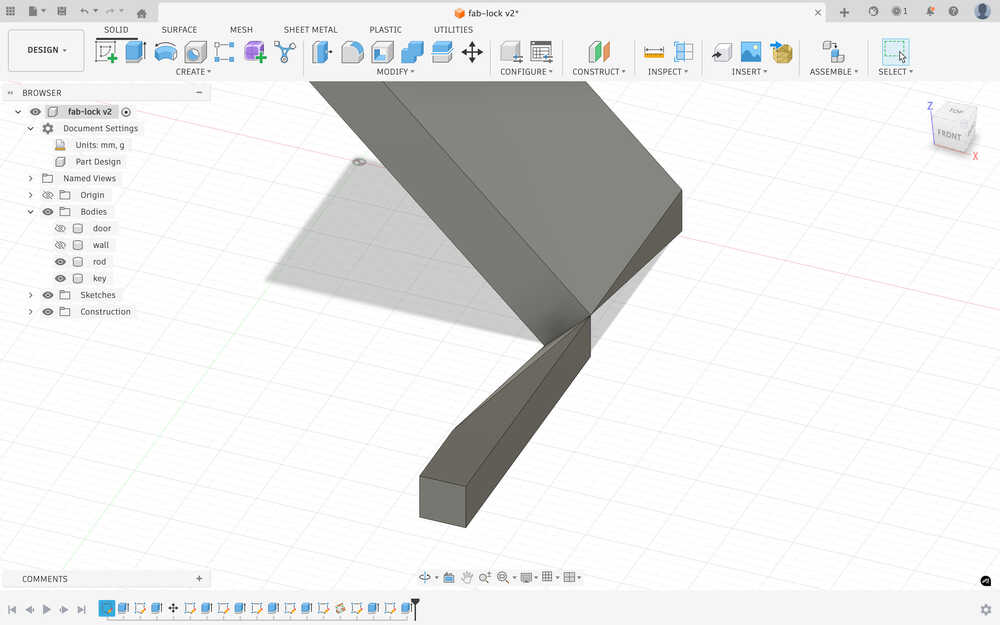This screenshot has width=1000, height=625.
Task: Toggle visibility of the Sketches folder
Action: click(x=47, y=295)
